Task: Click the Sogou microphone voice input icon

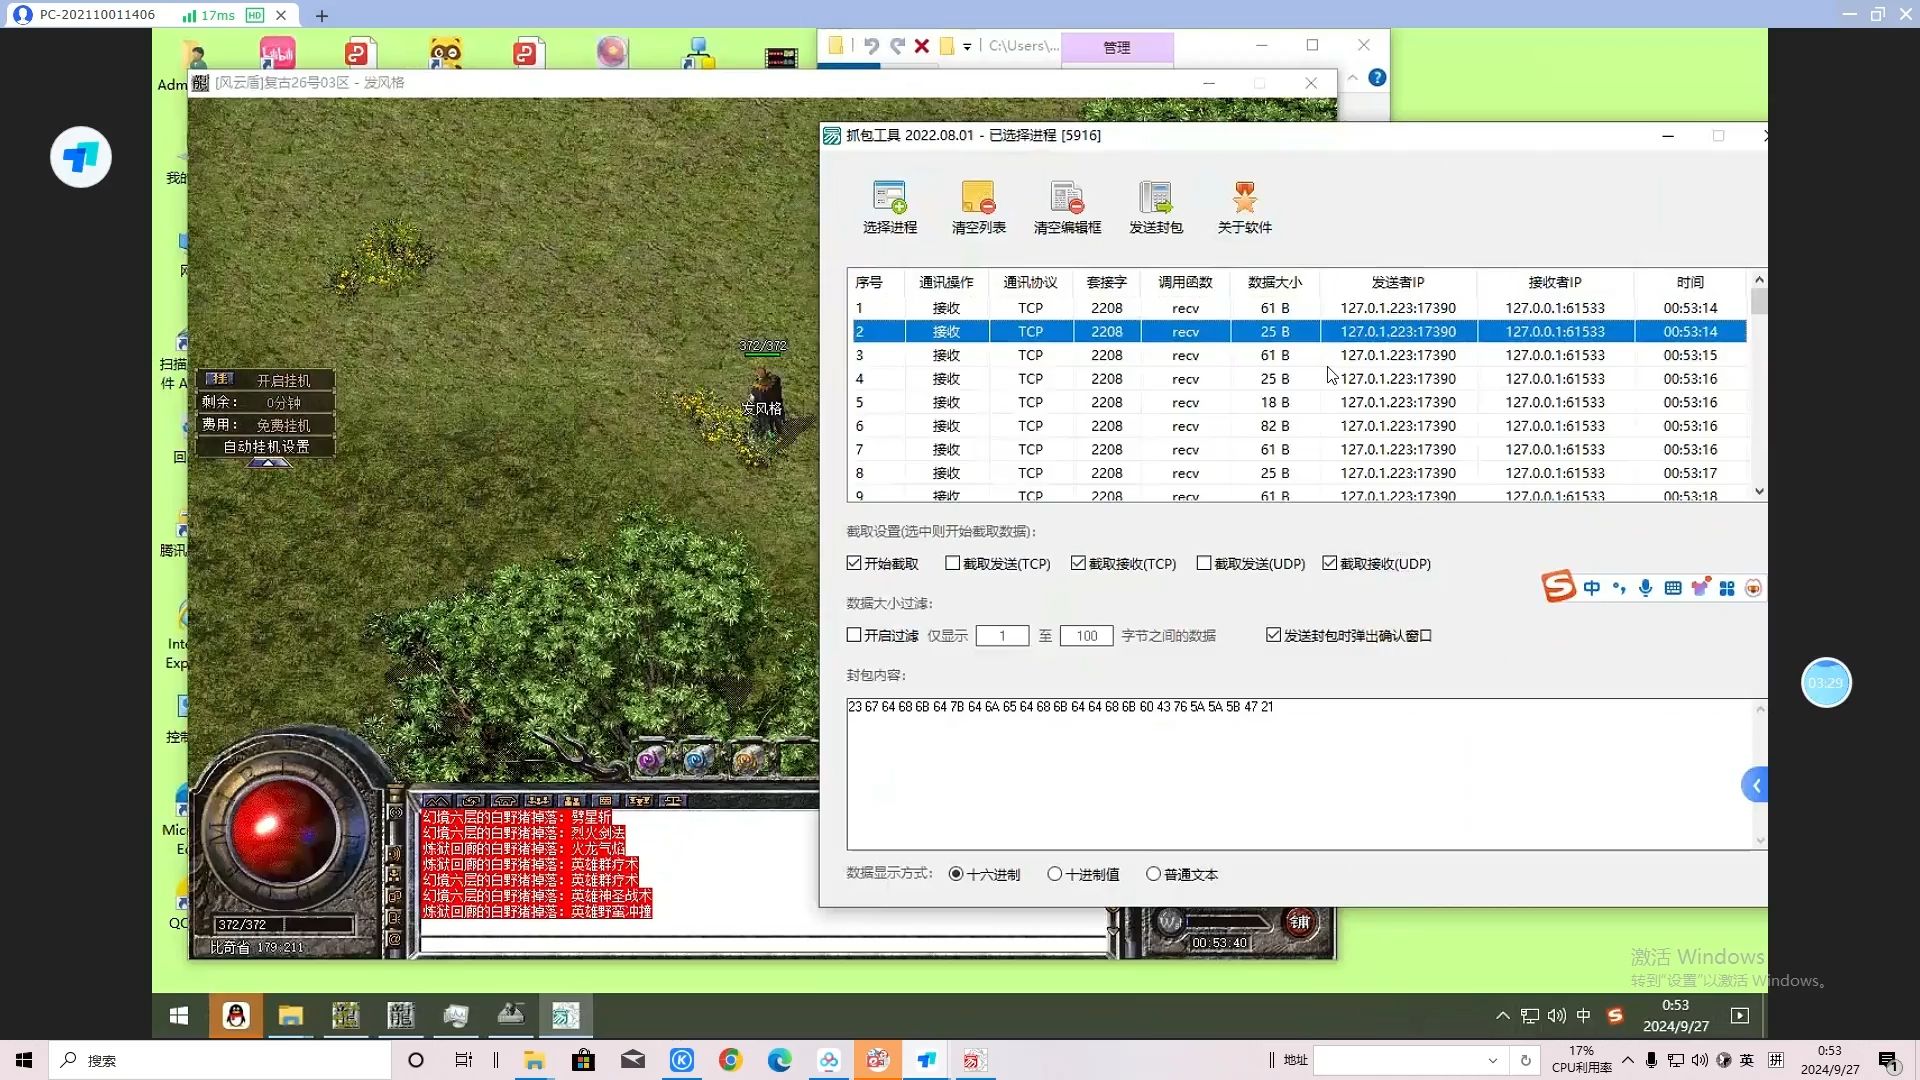Action: tap(1645, 588)
